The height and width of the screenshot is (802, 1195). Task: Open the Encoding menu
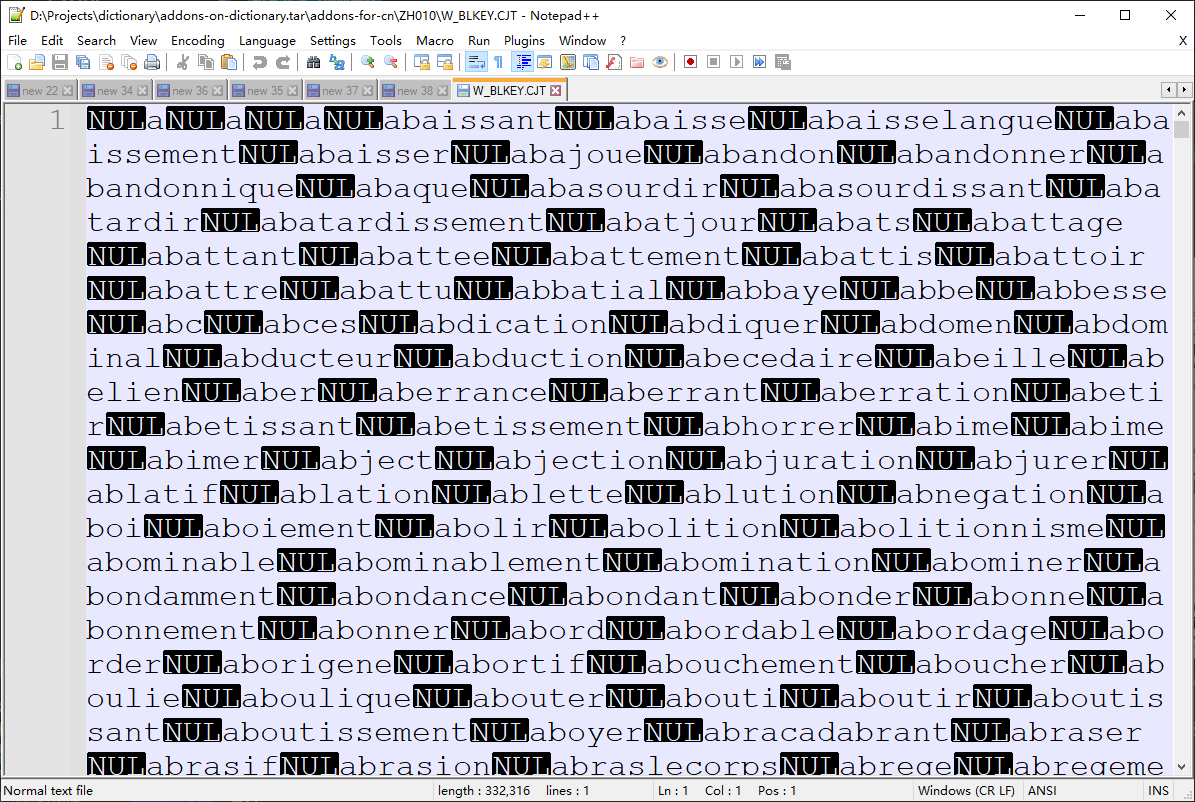pos(197,40)
